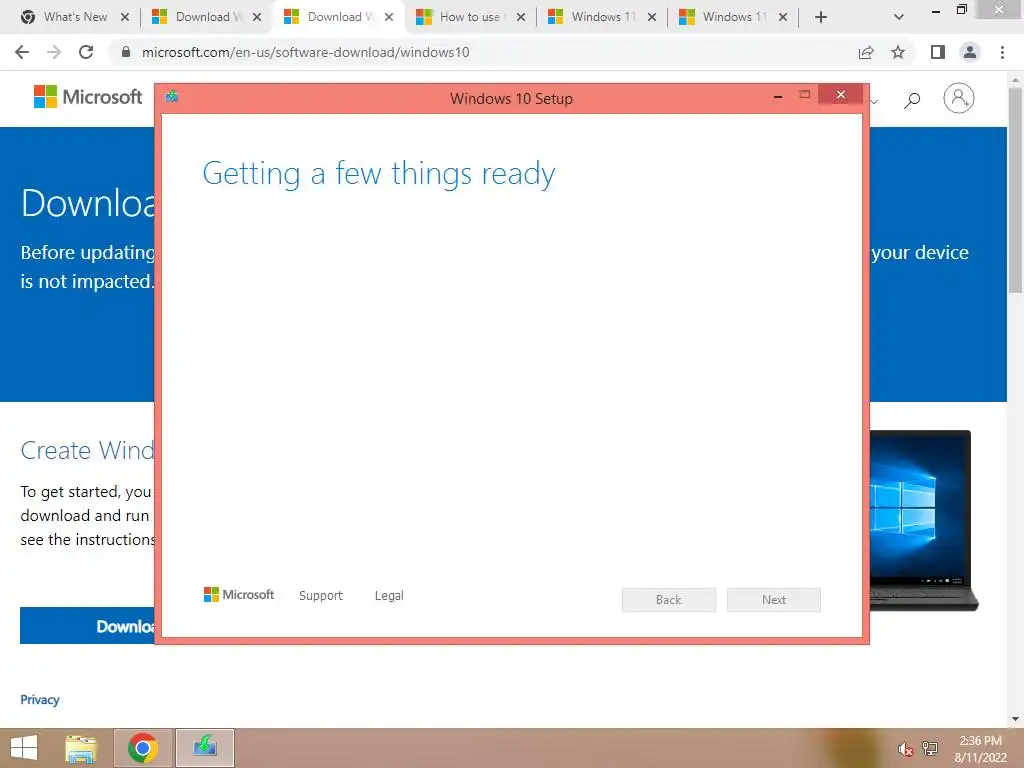Viewport: 1024px width, 768px height.
Task: Click the Windows 10 Setup title bar icon
Action: click(172, 97)
